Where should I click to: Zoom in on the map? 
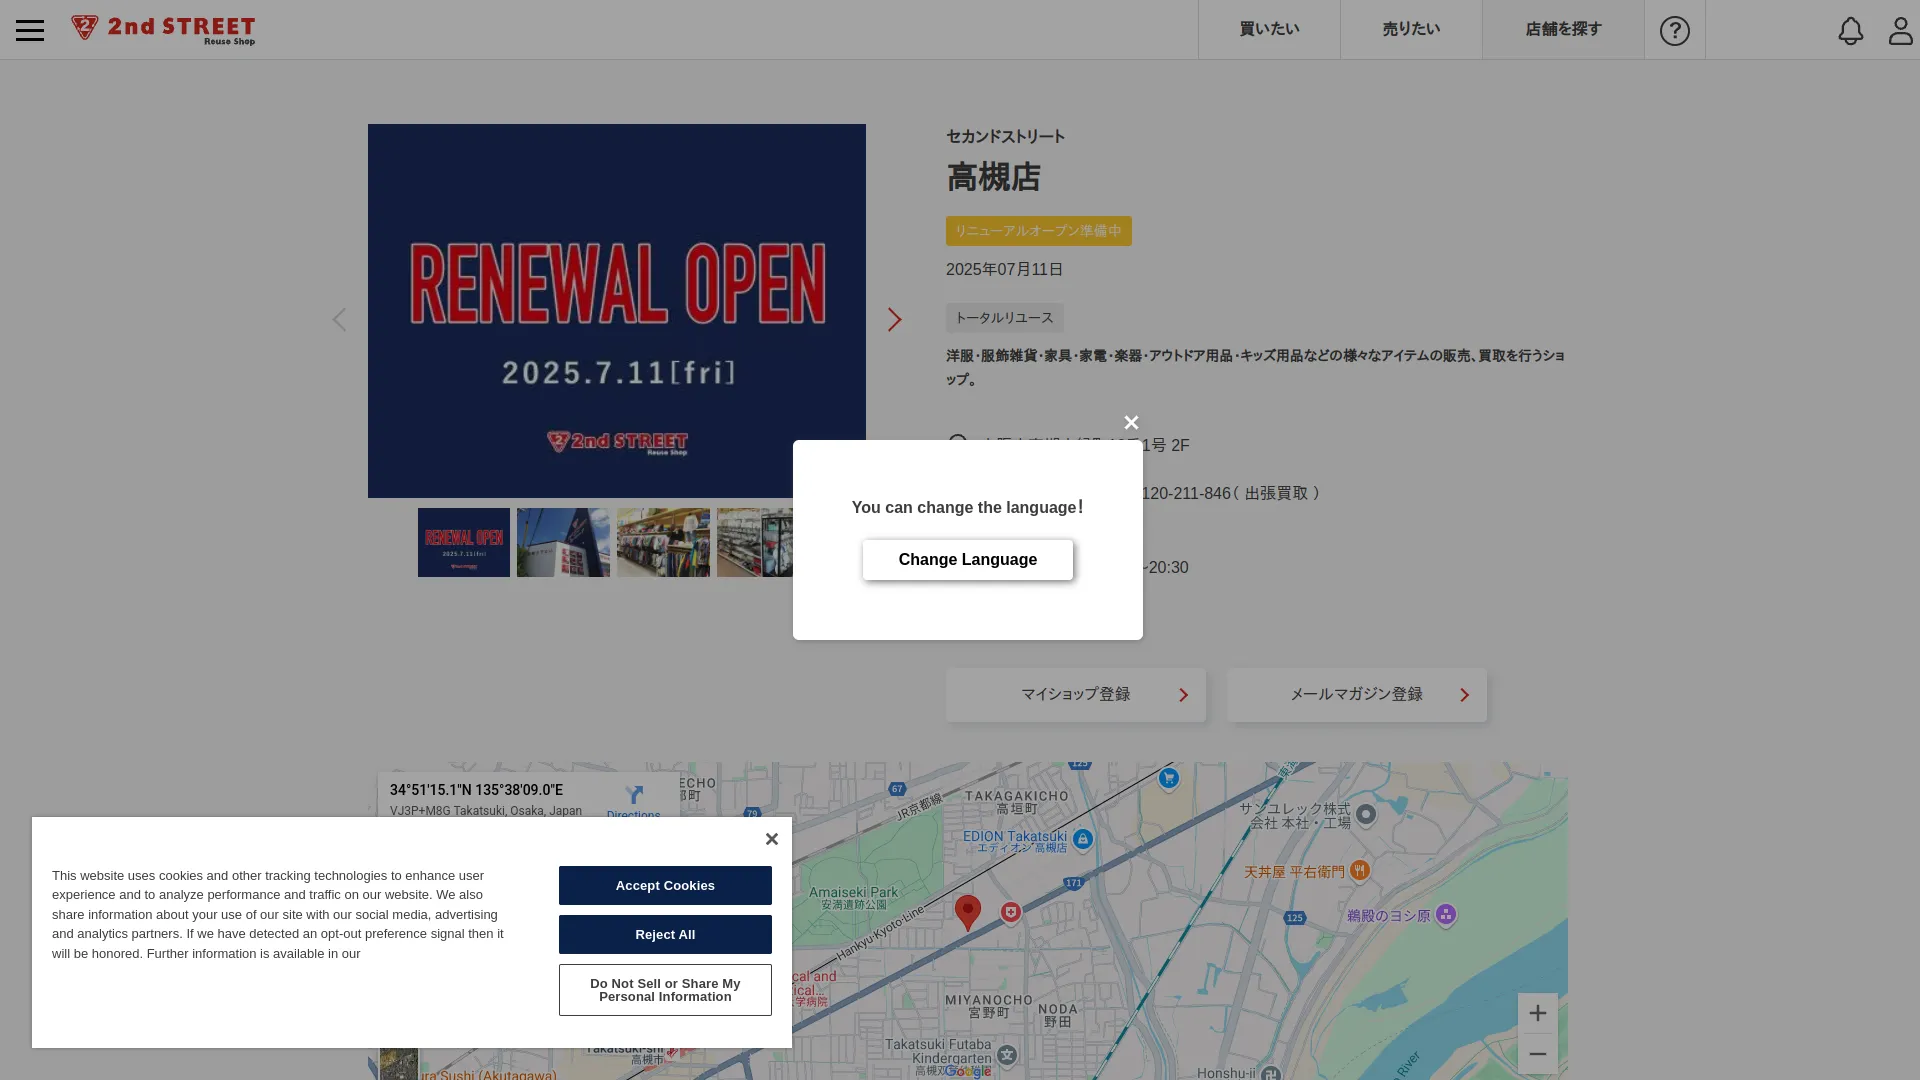tap(1537, 1013)
